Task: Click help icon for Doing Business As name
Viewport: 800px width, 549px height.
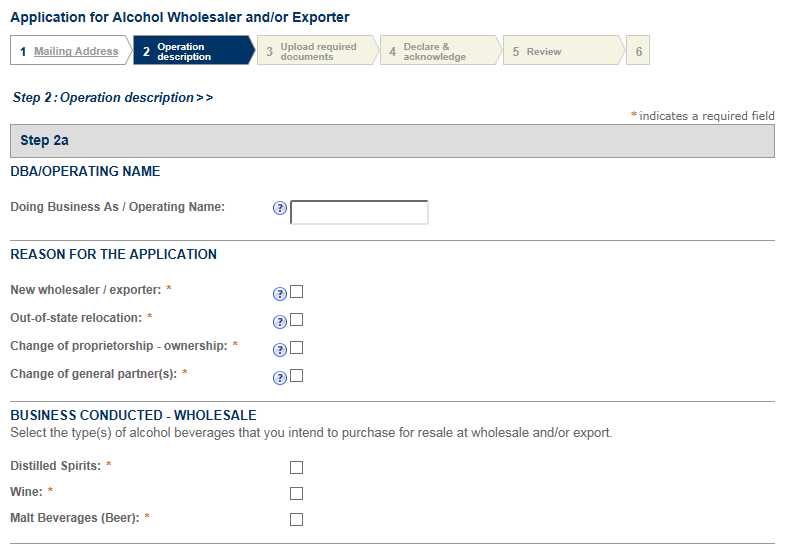Action: [280, 209]
